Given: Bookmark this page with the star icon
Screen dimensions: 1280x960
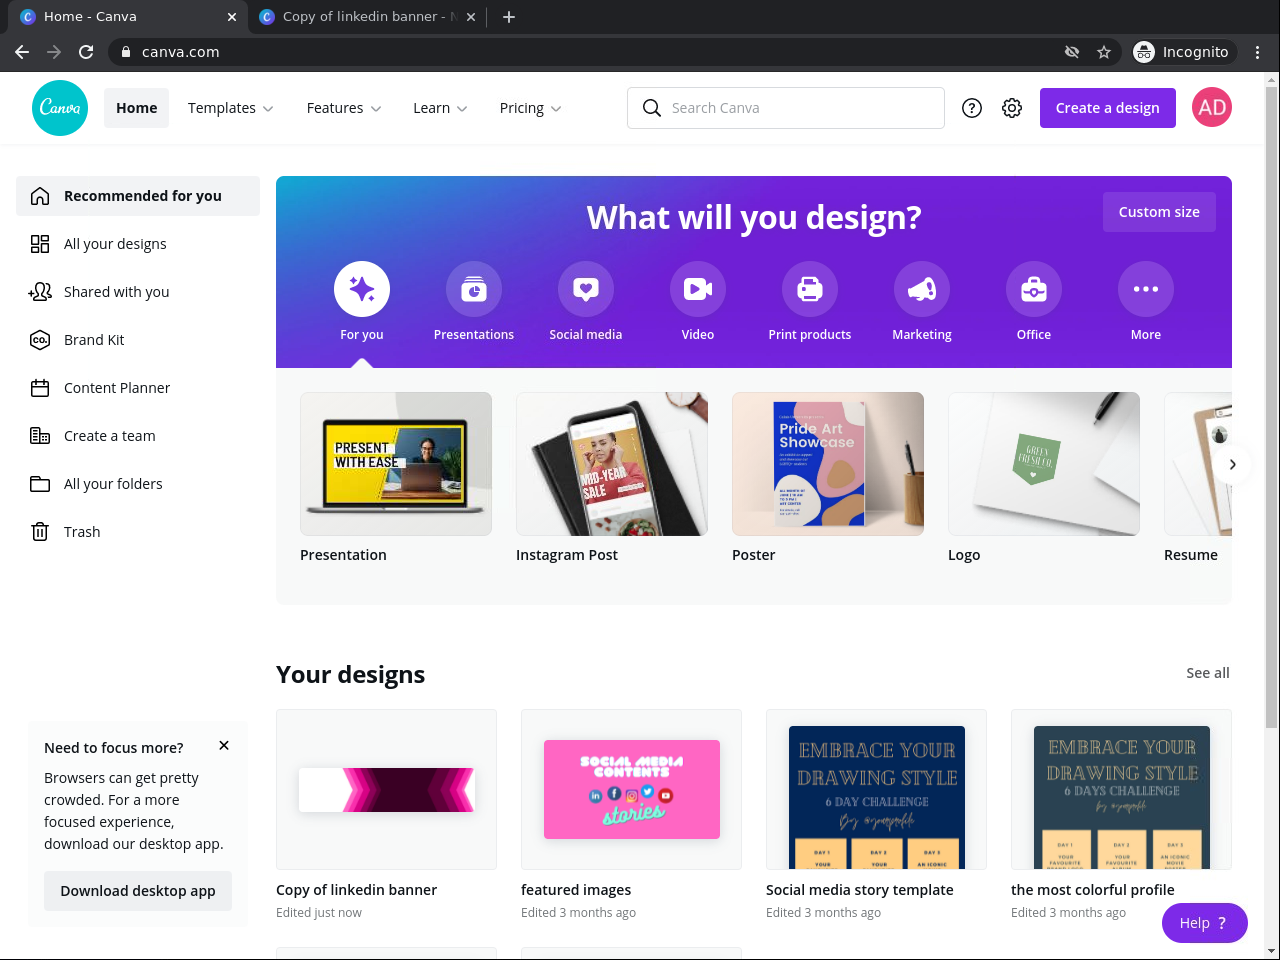Looking at the screenshot, I should (x=1104, y=52).
